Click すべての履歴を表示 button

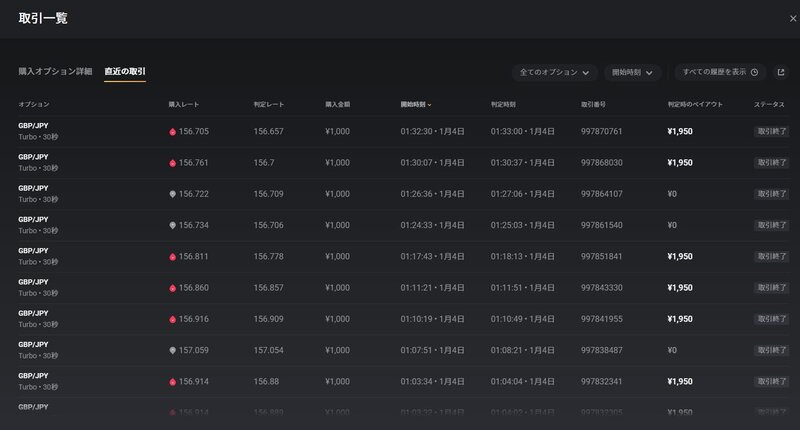point(719,72)
